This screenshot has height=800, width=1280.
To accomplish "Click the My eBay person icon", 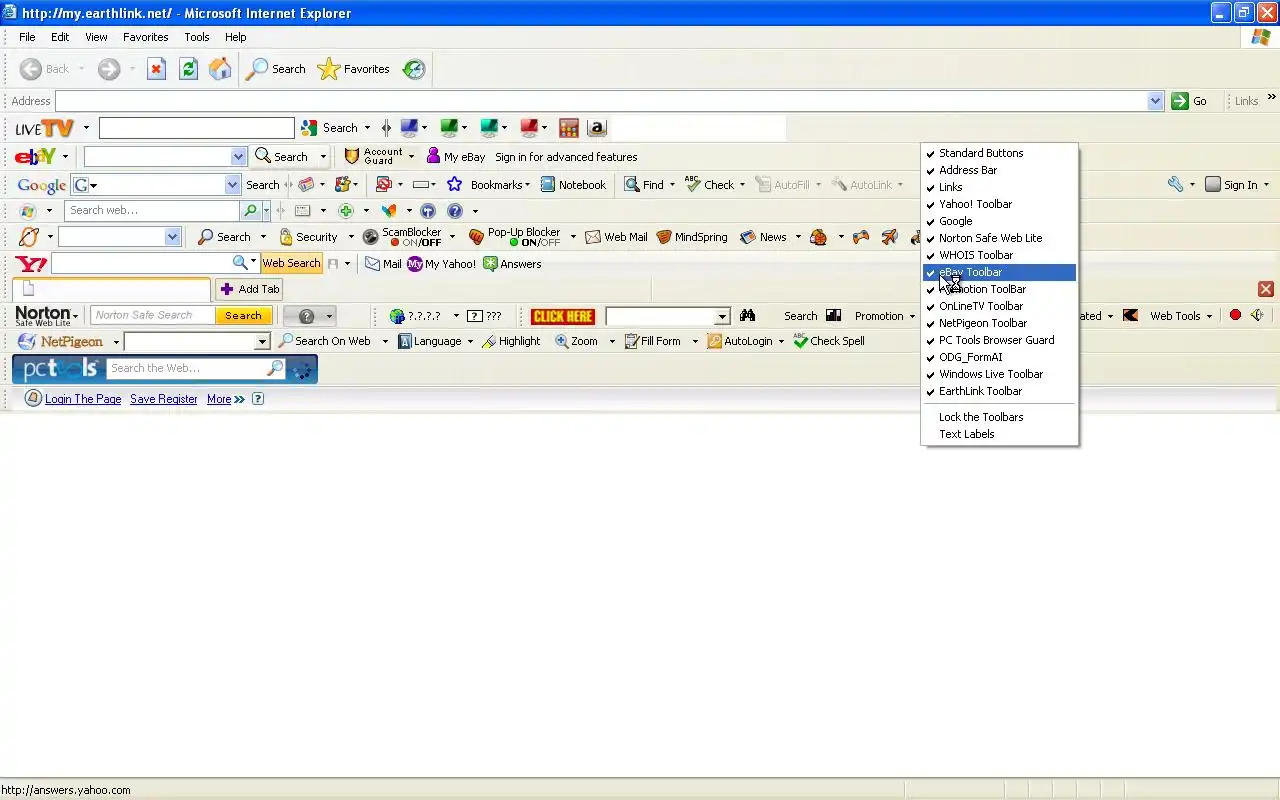I will [x=433, y=156].
